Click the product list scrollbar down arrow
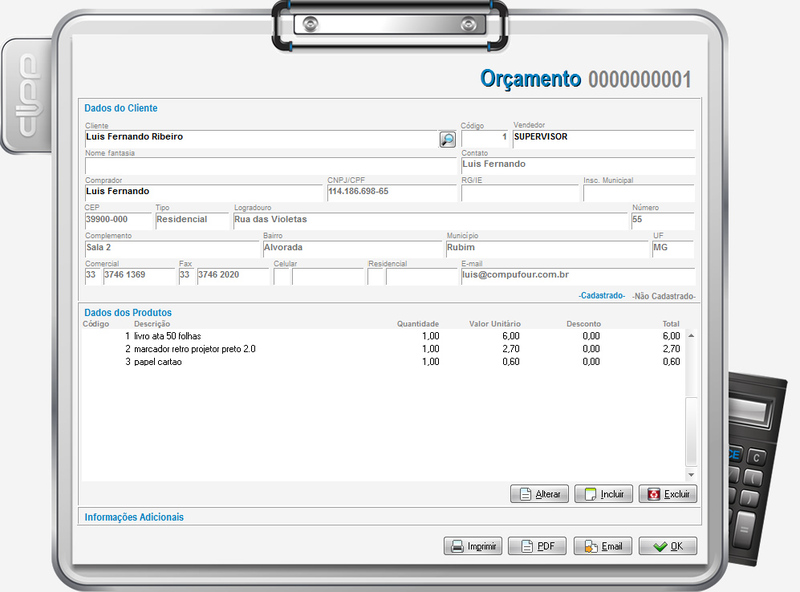This screenshot has width=800, height=592. pyautogui.click(x=690, y=474)
